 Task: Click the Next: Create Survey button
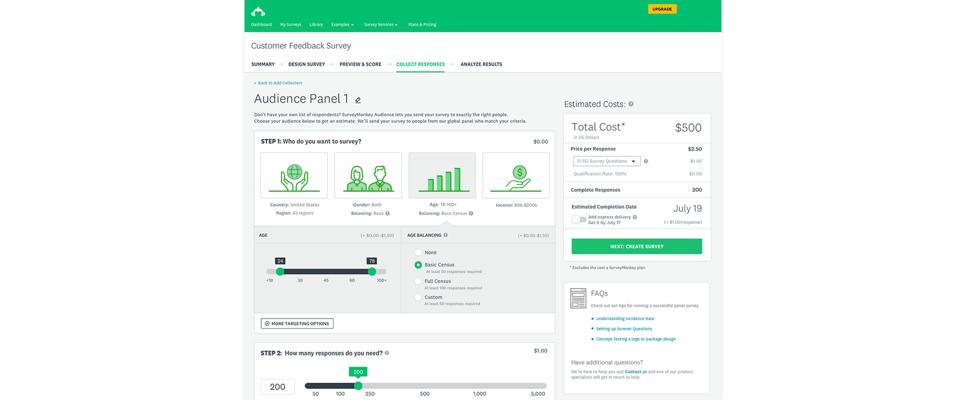tap(636, 246)
